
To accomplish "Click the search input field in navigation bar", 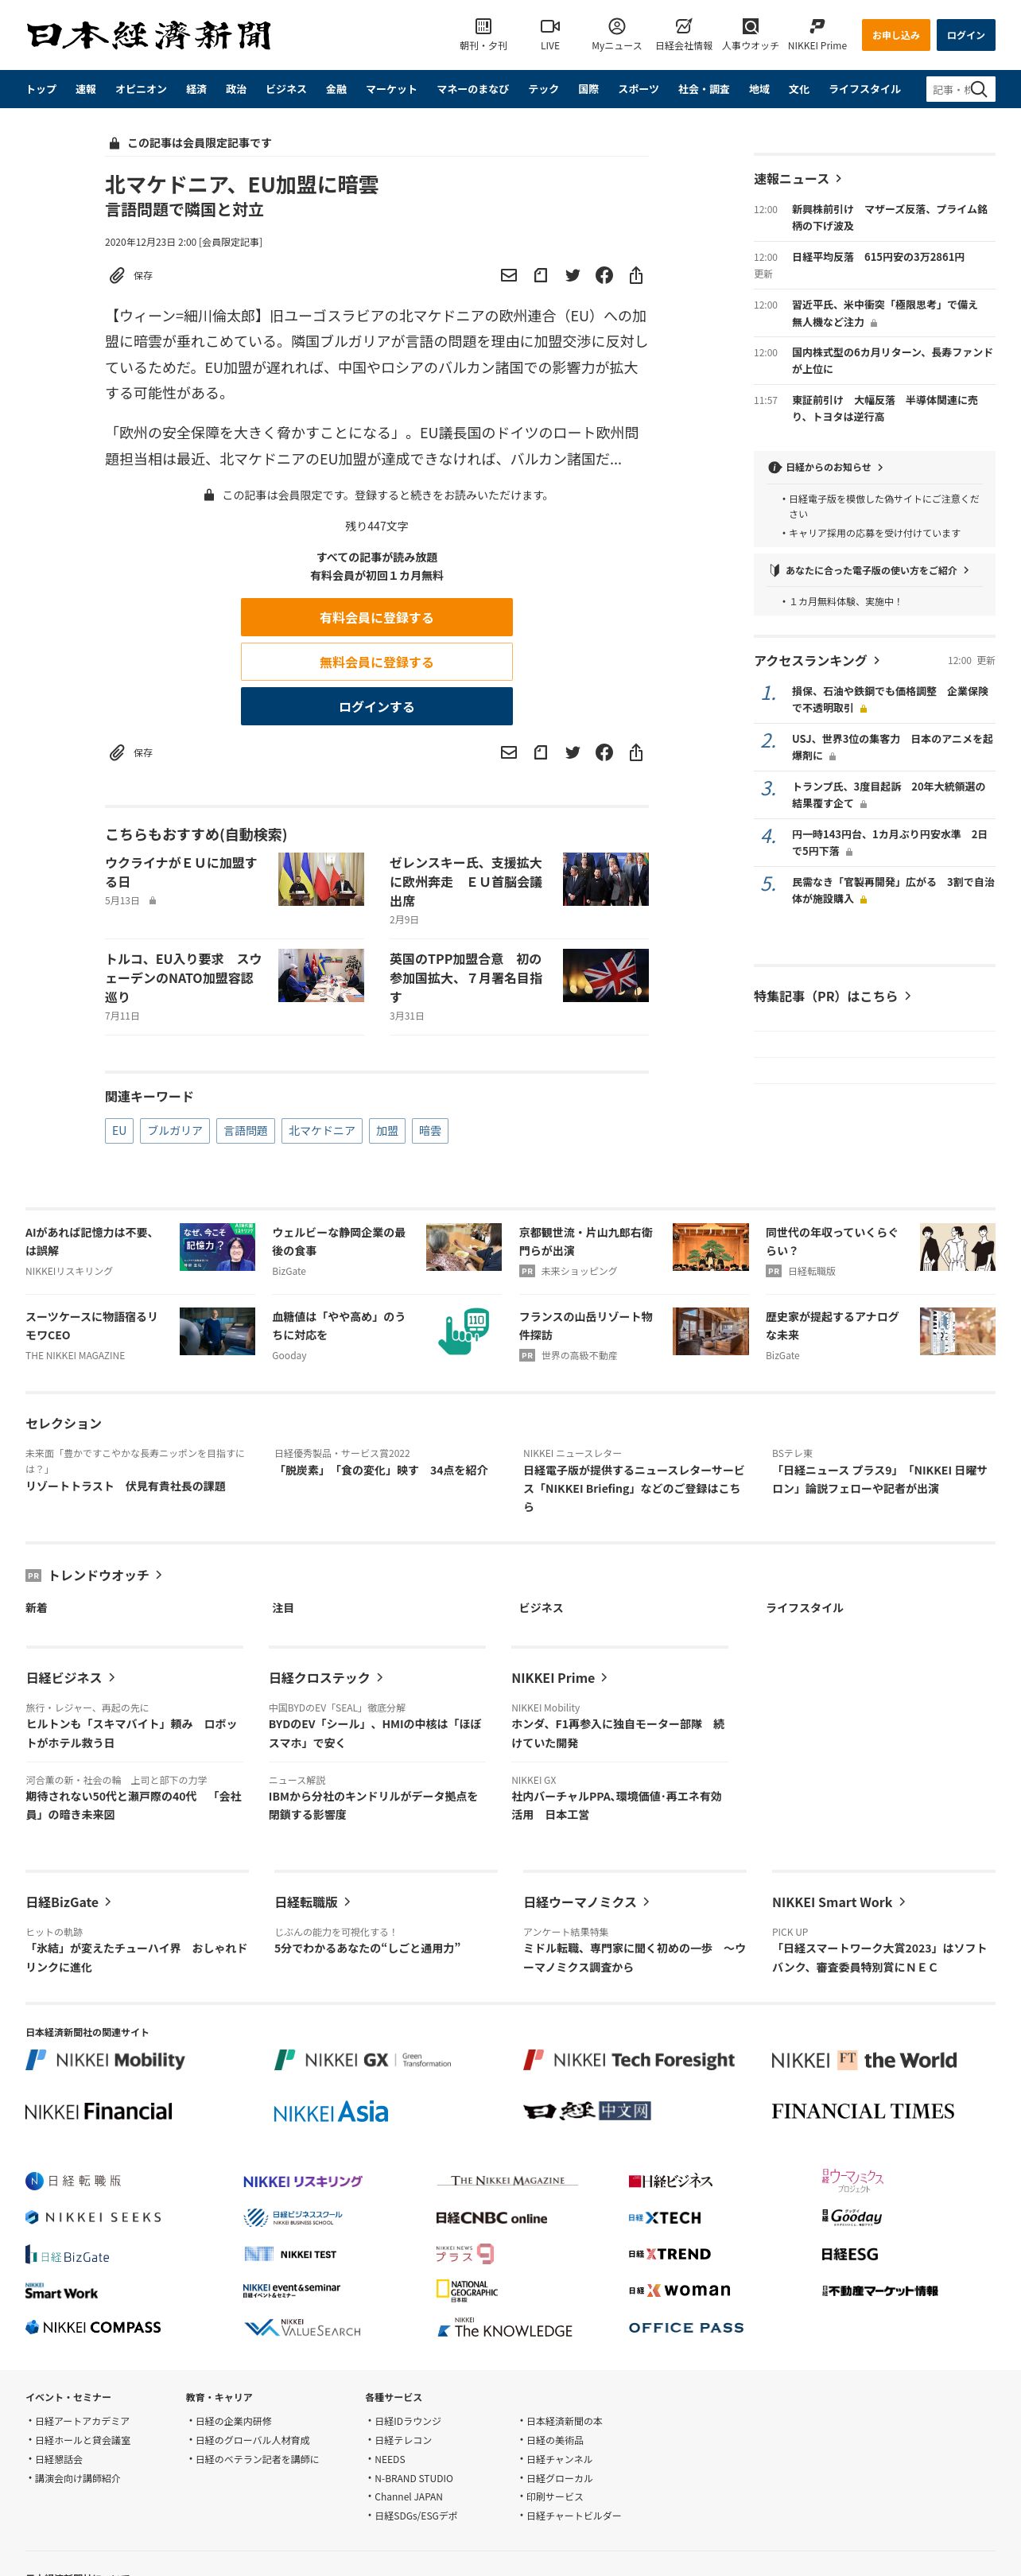I will pyautogui.click(x=950, y=89).
